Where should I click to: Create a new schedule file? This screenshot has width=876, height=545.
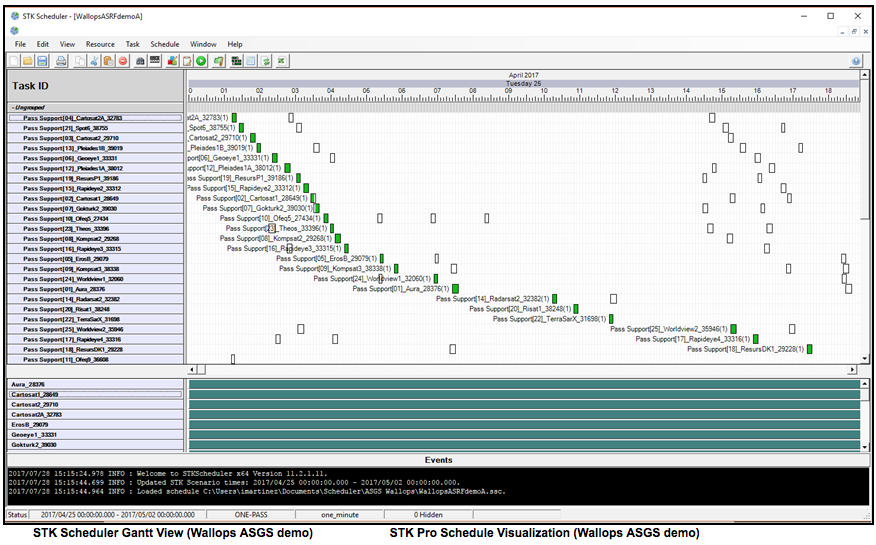click(13, 61)
